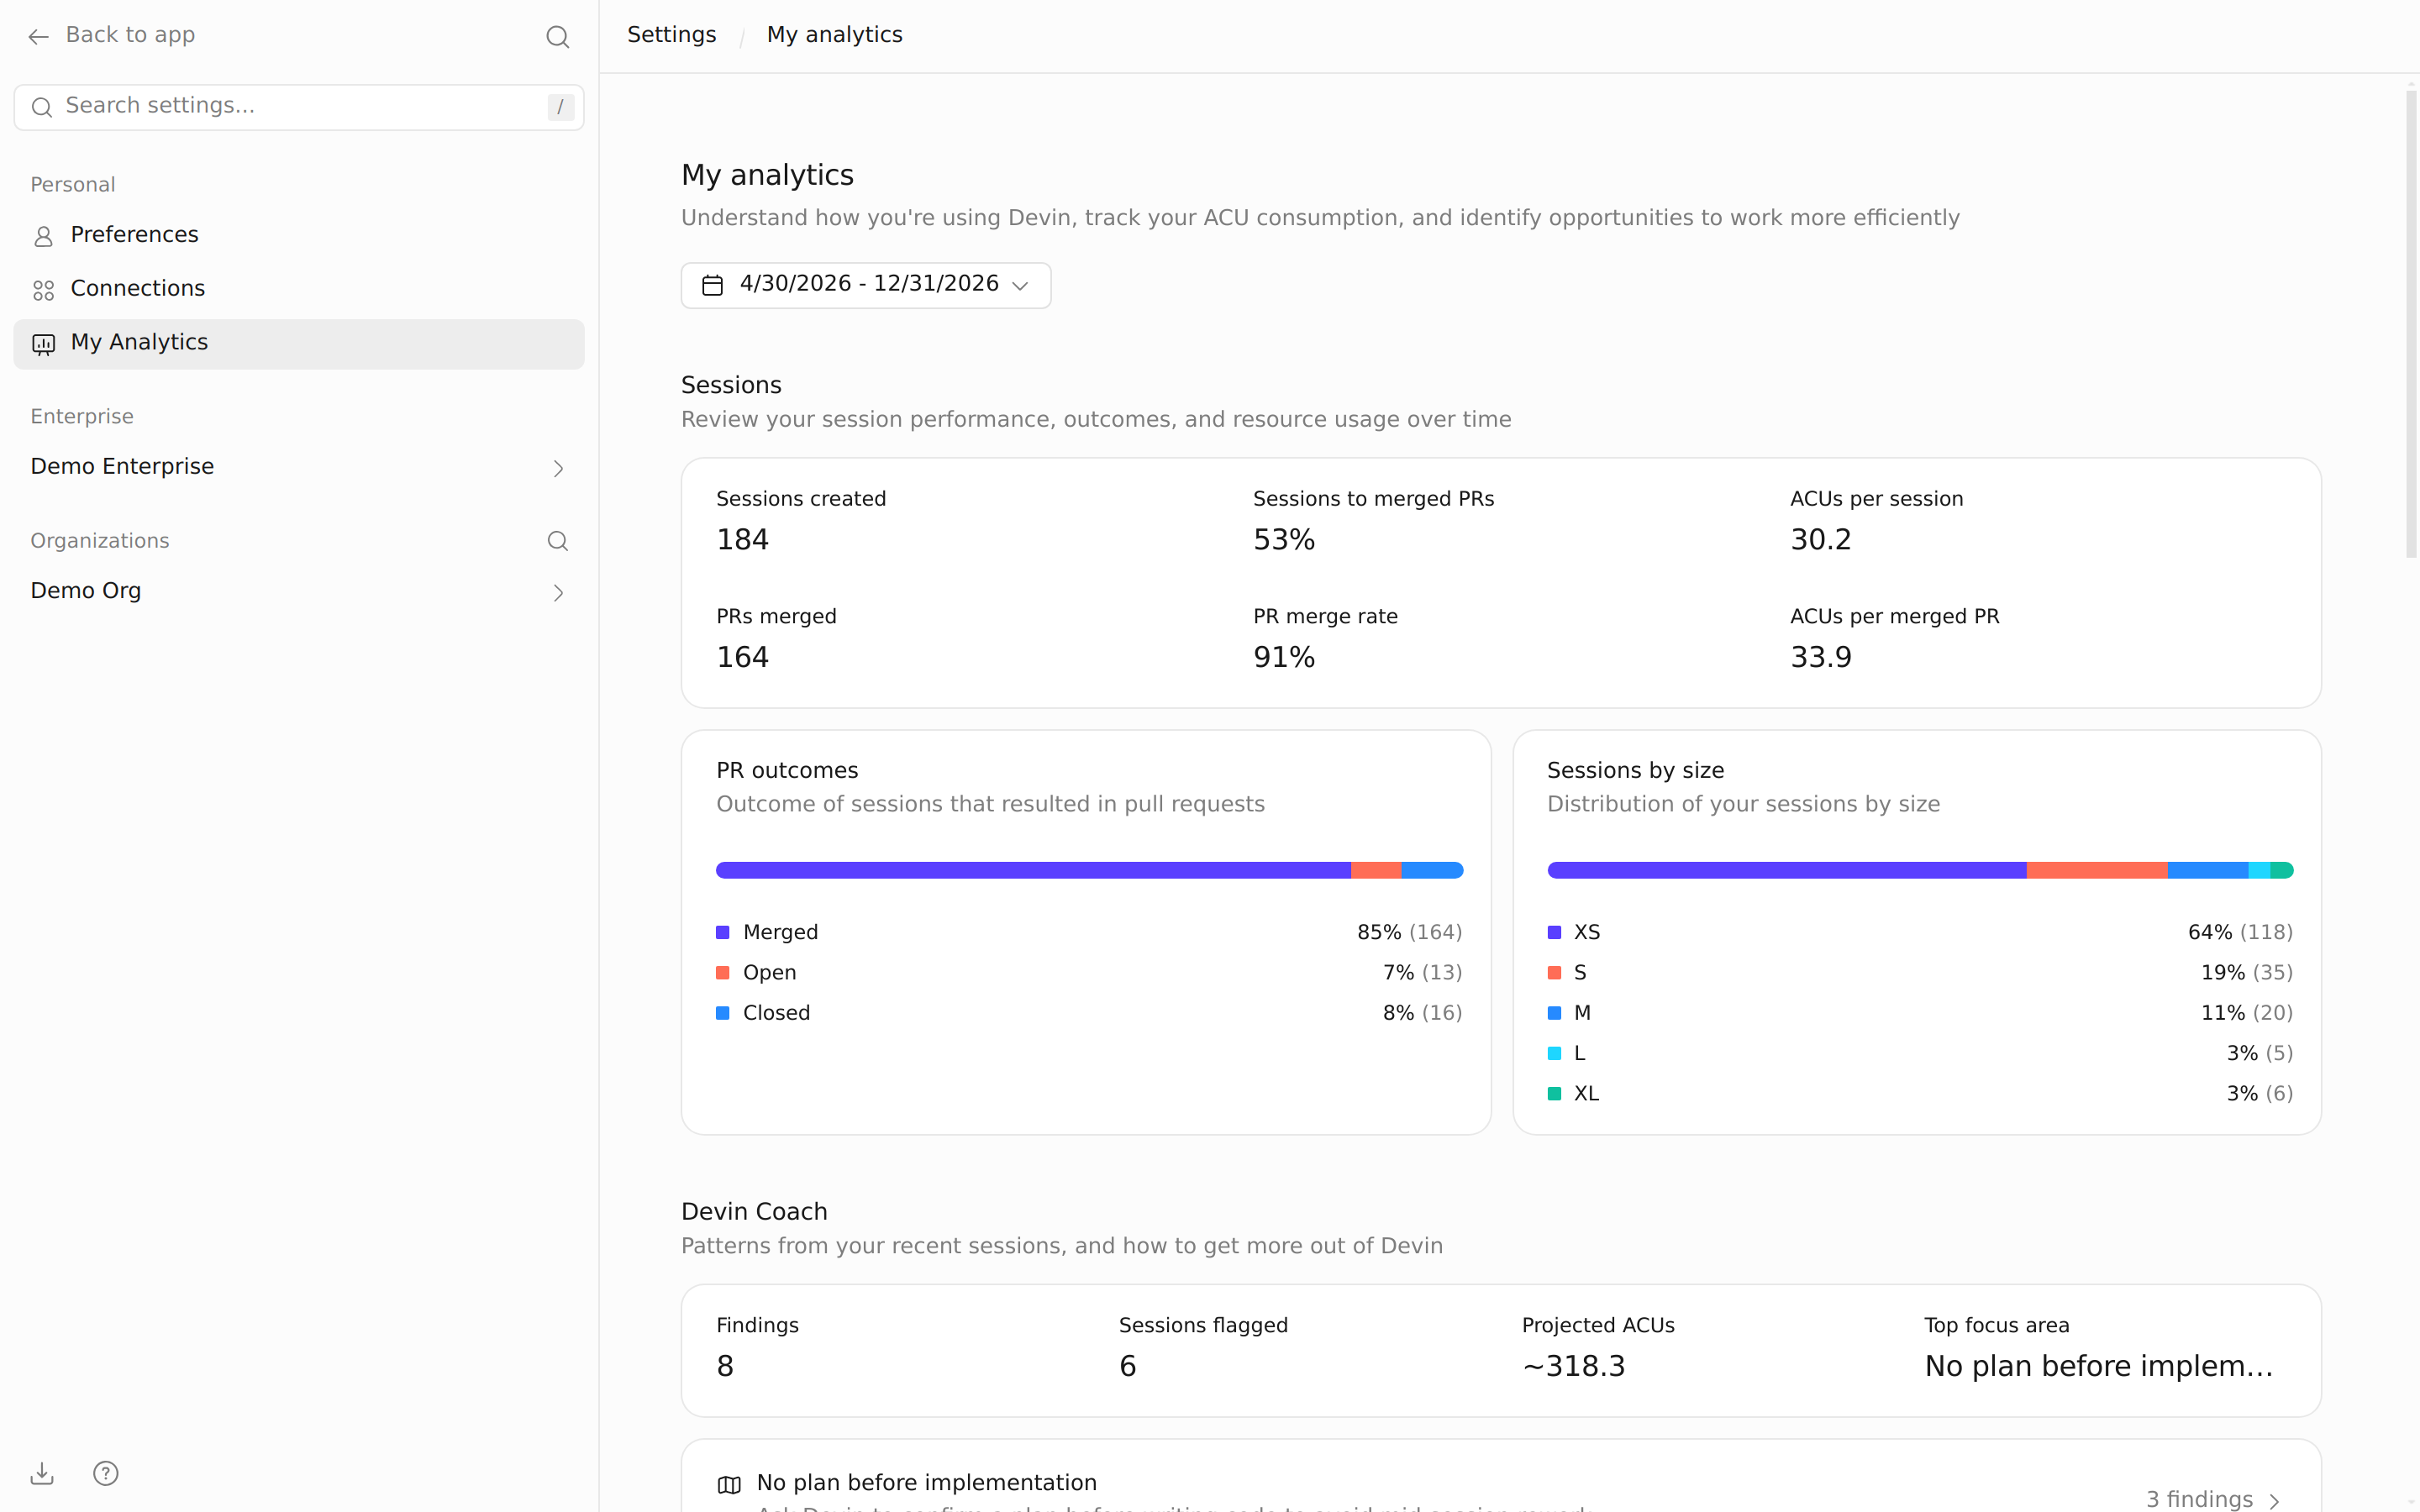Click the Connections grid icon
2420x1512 pixels.
[x=43, y=290]
